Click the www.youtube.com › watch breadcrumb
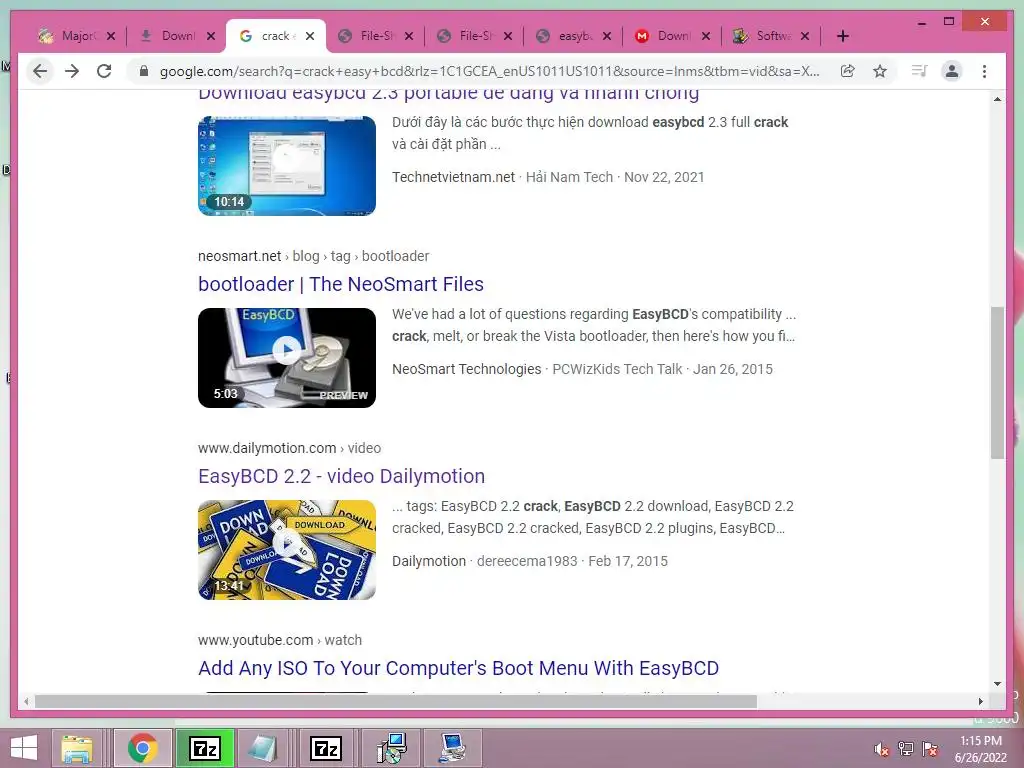 (280, 640)
